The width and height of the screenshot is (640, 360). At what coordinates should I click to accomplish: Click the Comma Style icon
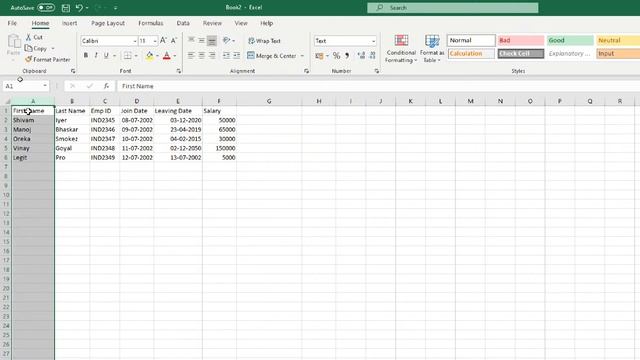[347, 56]
